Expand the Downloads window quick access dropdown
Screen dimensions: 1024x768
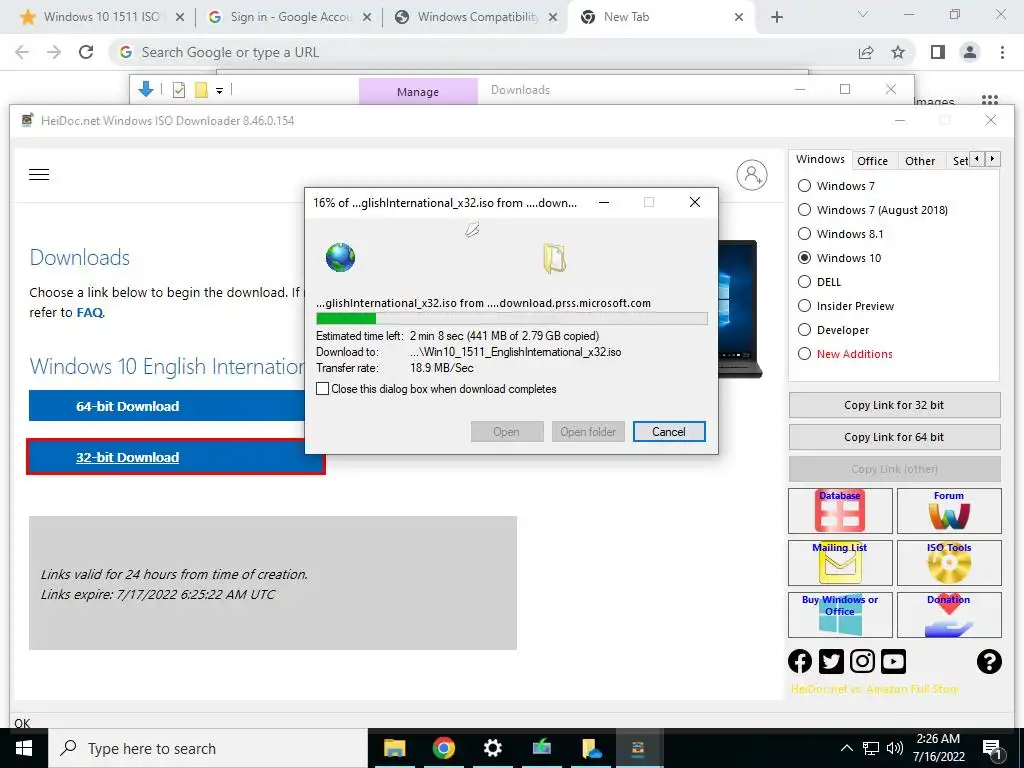[x=219, y=91]
